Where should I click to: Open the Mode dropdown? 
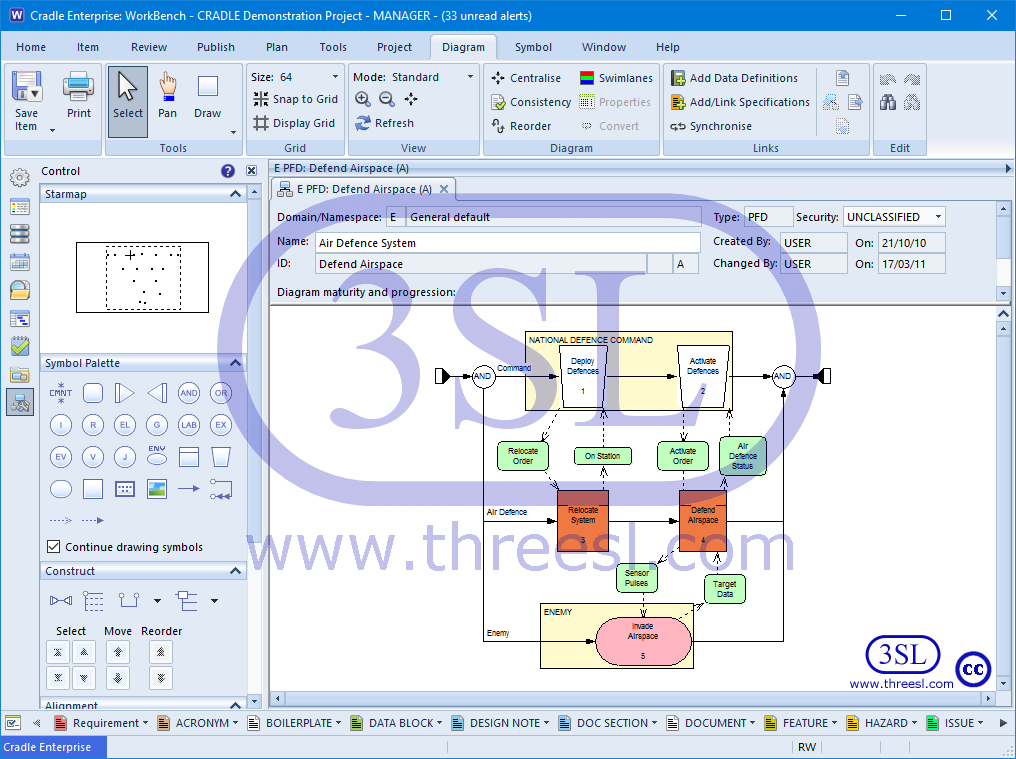click(x=470, y=76)
